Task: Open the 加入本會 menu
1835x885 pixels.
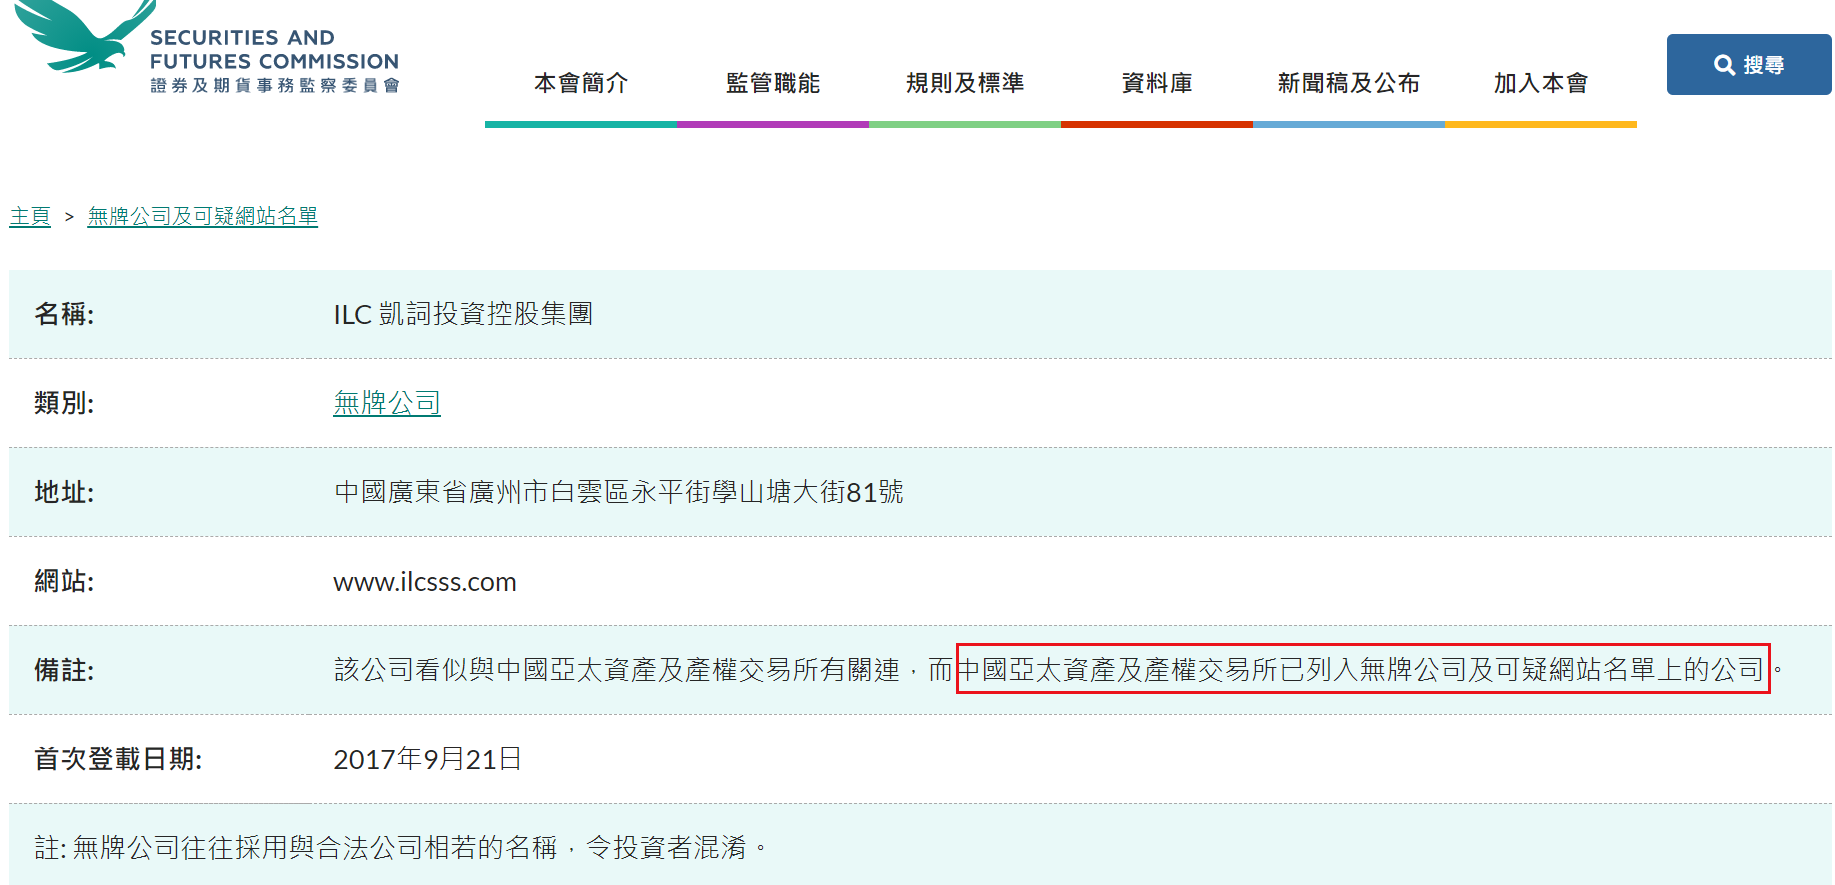Action: tap(1541, 83)
